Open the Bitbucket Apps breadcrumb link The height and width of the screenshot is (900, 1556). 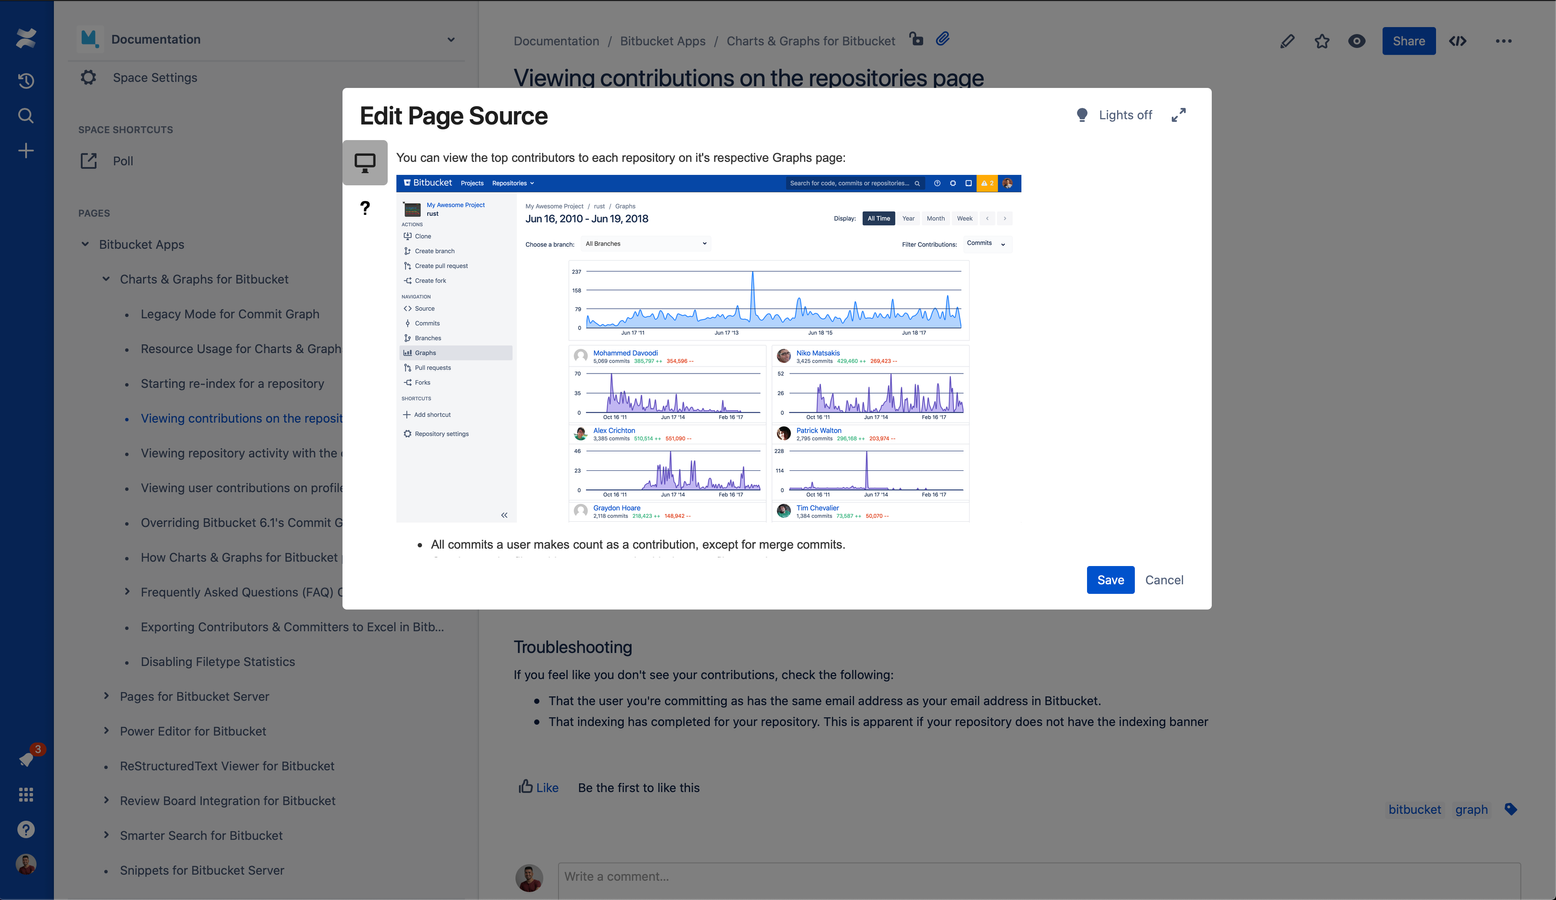tap(663, 41)
